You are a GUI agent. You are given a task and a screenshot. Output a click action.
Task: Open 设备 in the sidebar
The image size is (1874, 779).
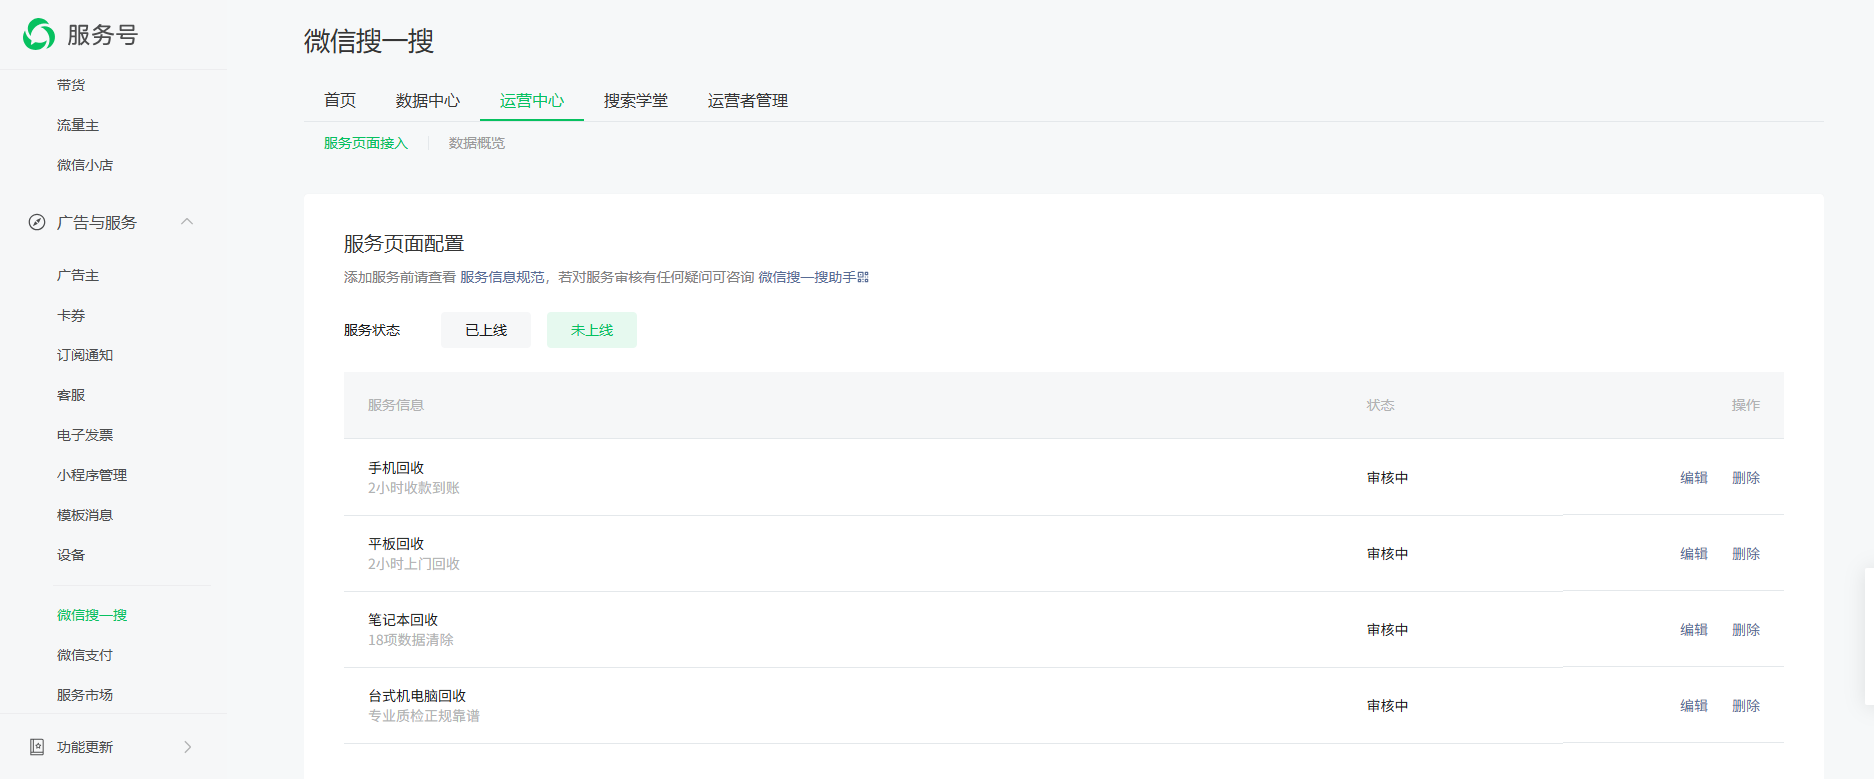click(x=71, y=555)
